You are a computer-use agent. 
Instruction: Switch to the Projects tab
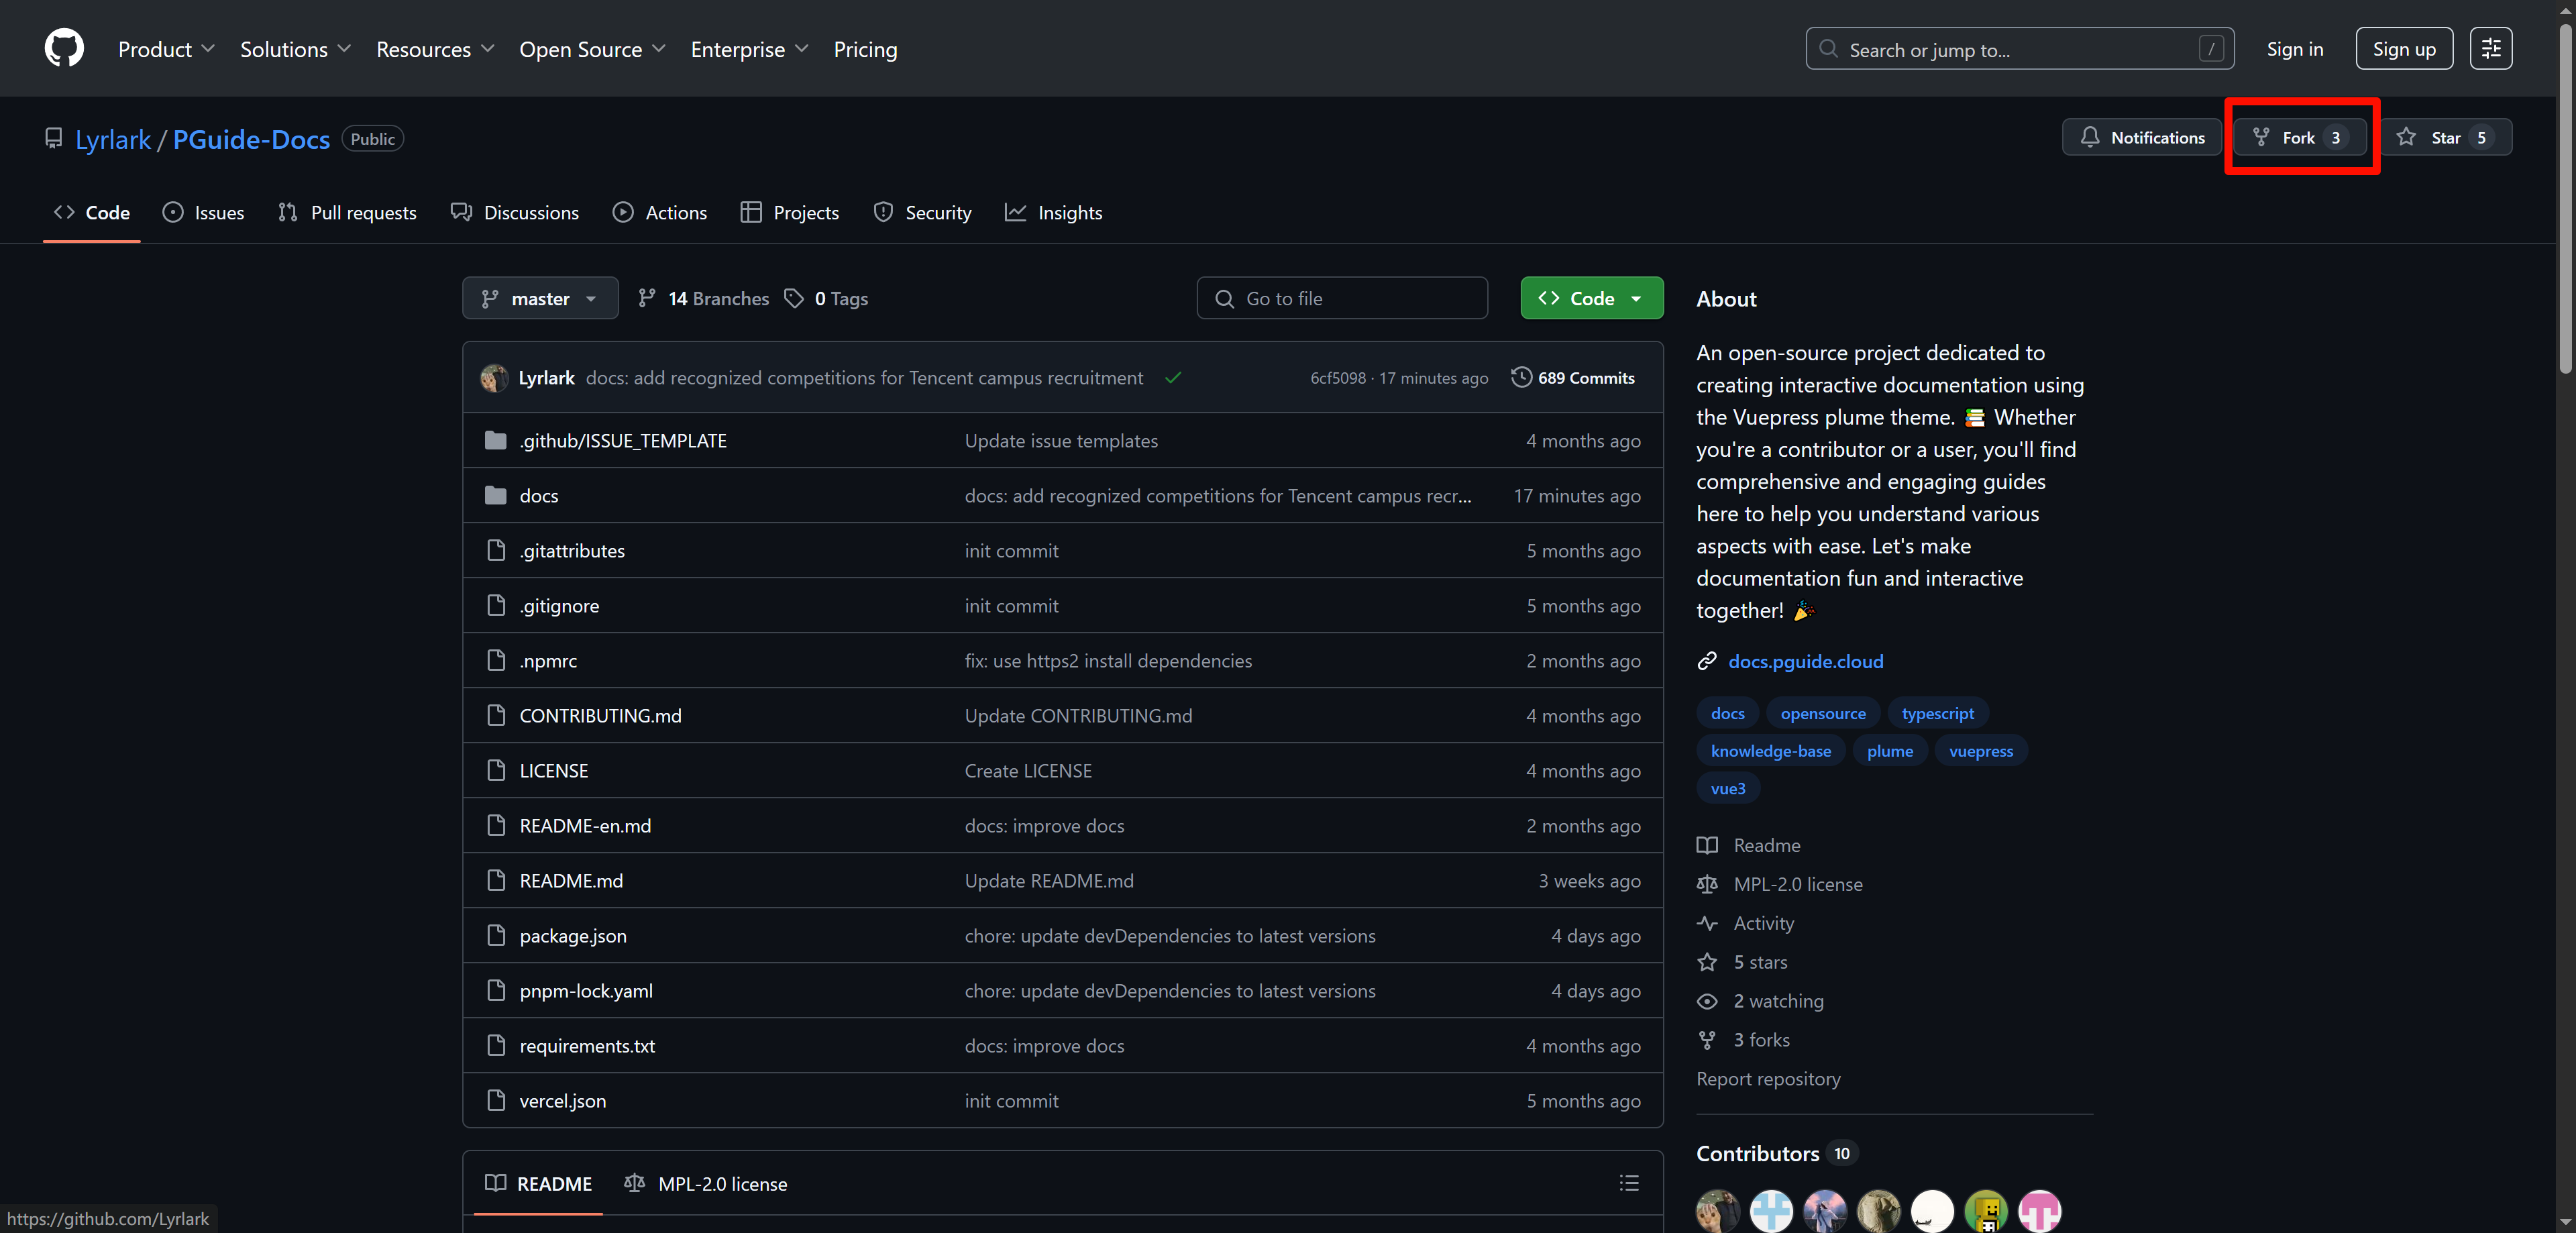pyautogui.click(x=790, y=212)
